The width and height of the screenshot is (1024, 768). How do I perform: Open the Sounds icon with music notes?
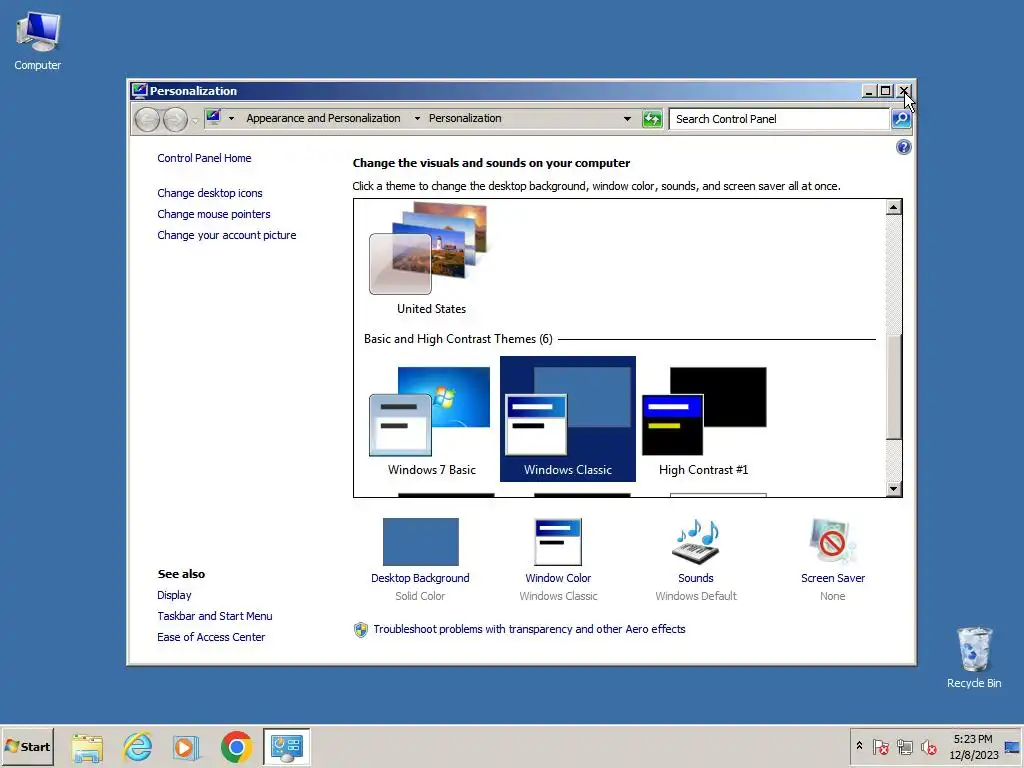[x=696, y=542]
